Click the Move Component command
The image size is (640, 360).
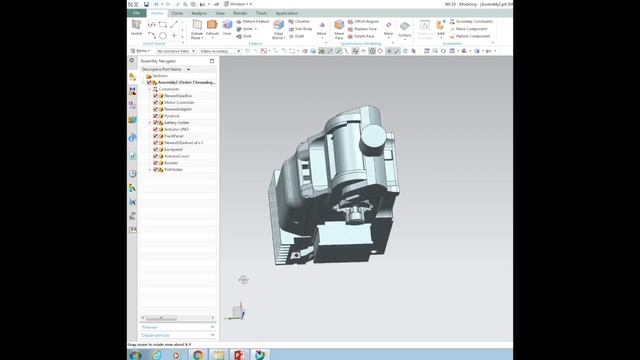(468, 29)
